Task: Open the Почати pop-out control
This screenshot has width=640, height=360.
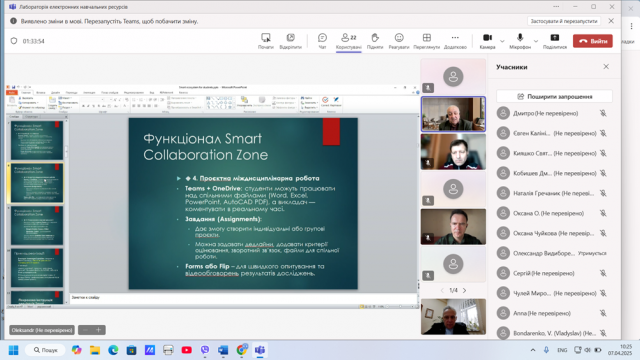Action: pyautogui.click(x=266, y=41)
